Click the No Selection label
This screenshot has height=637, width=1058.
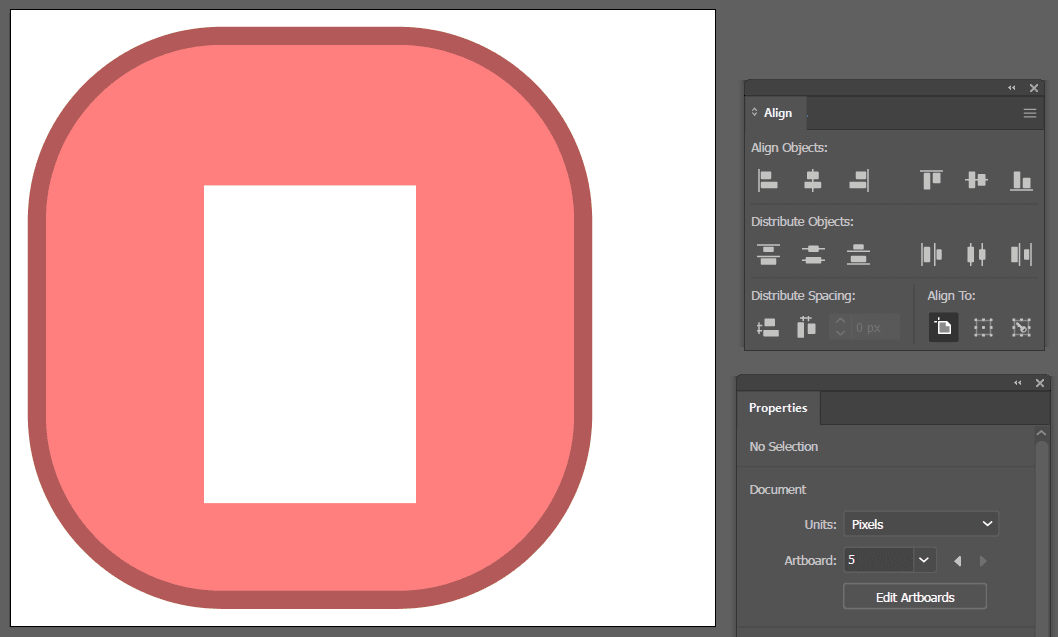(x=783, y=447)
